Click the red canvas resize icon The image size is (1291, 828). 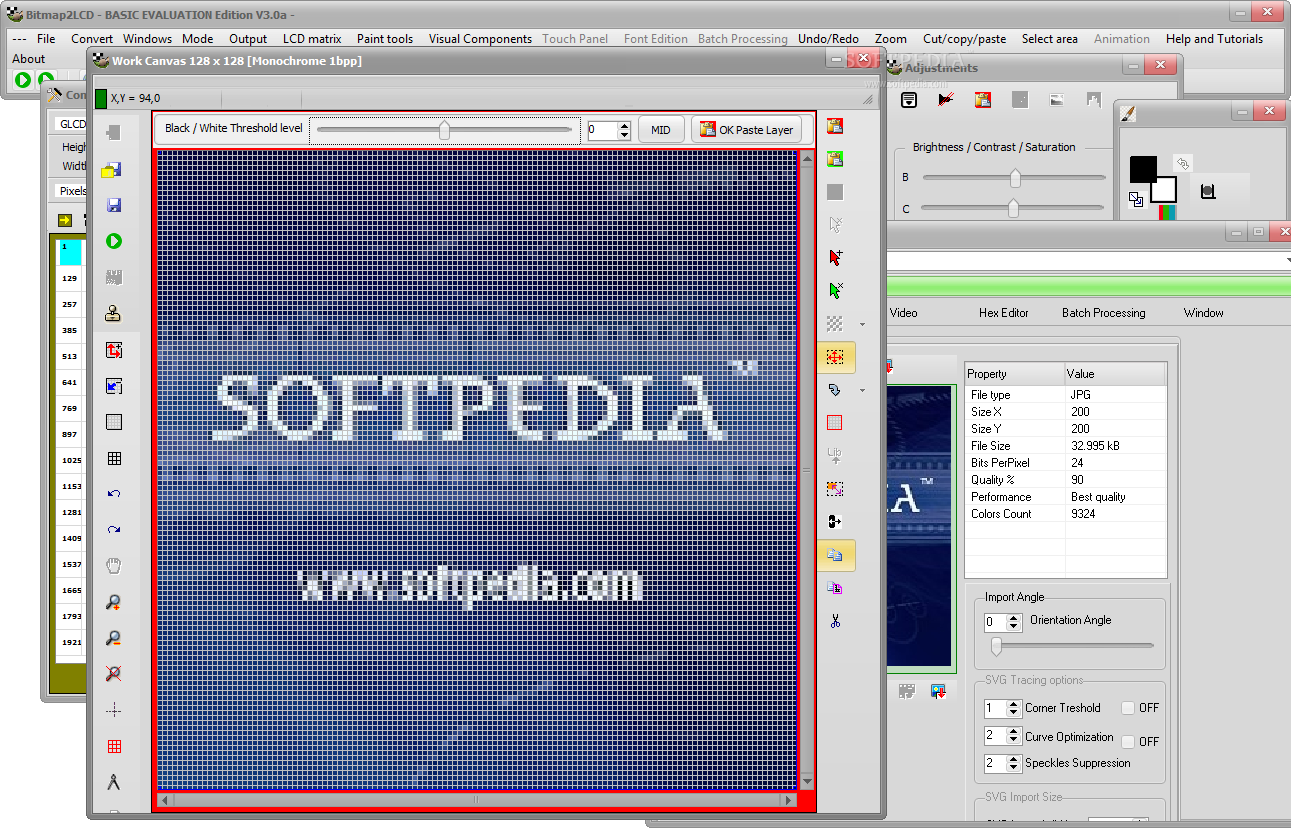point(114,350)
